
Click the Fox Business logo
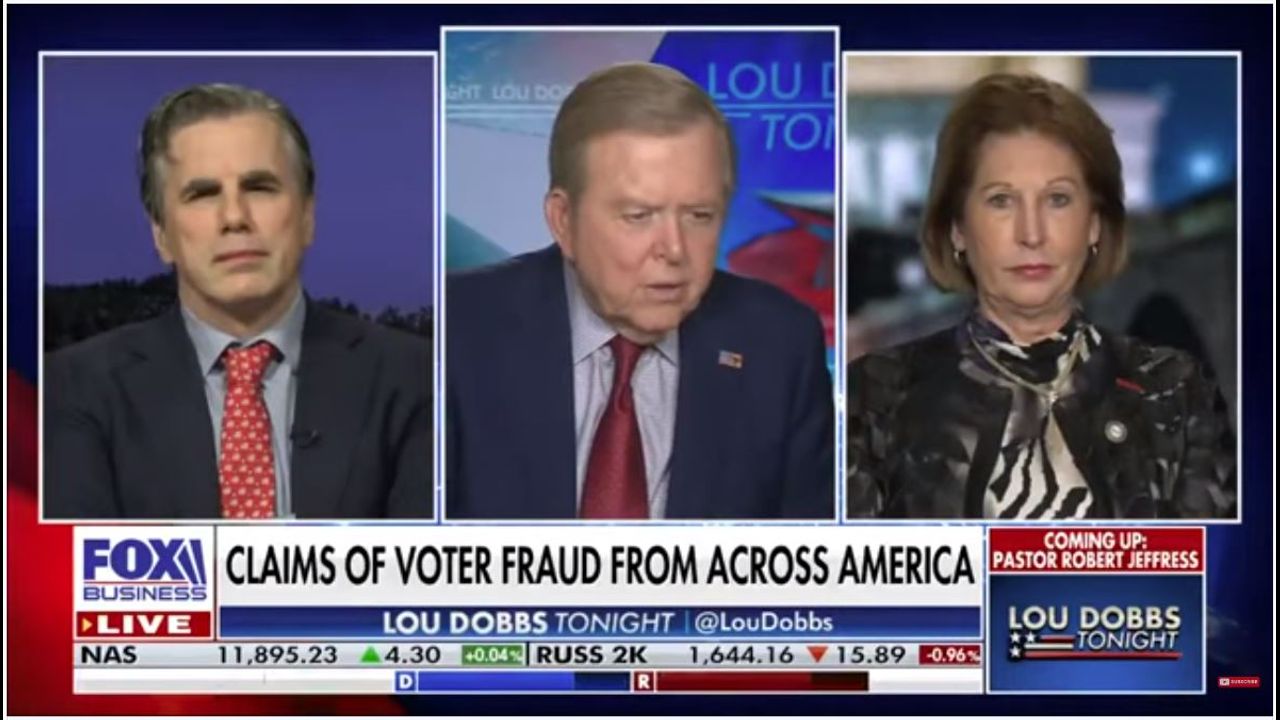point(143,569)
